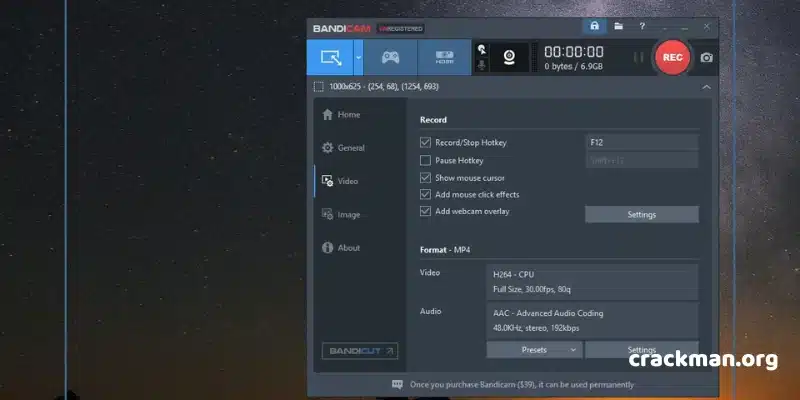
Task: Take a screenshot with the camera icon
Action: (707, 58)
